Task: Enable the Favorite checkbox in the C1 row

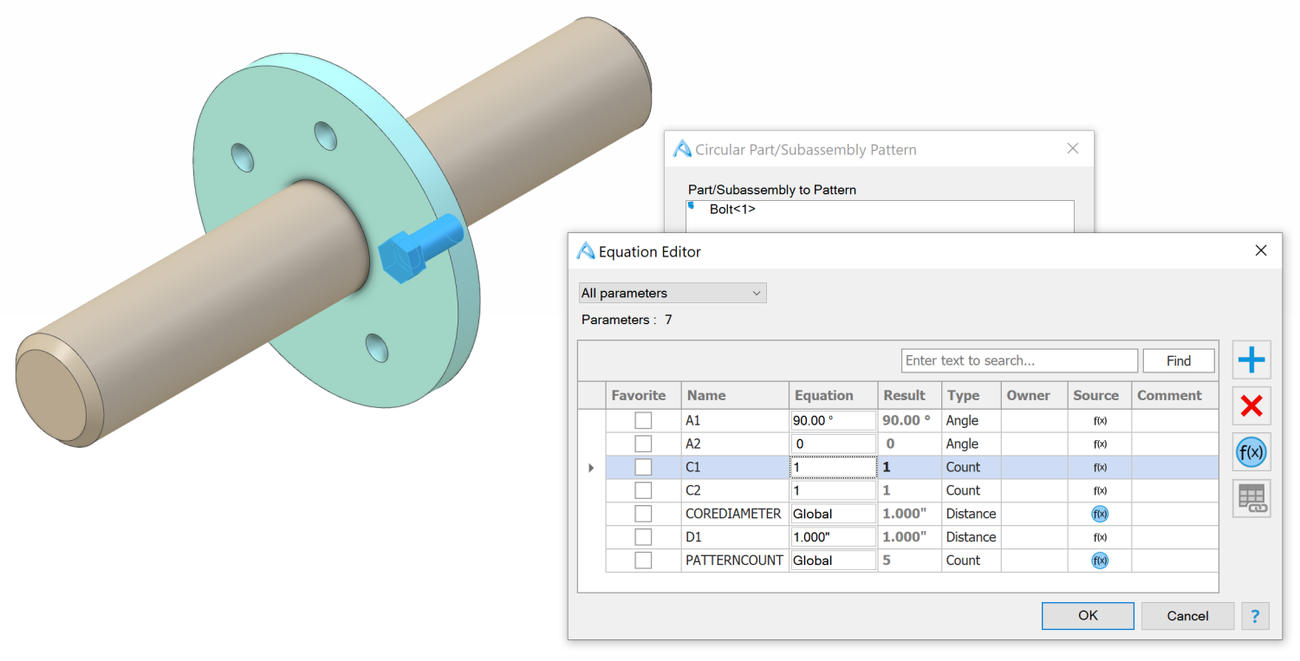Action: click(643, 467)
